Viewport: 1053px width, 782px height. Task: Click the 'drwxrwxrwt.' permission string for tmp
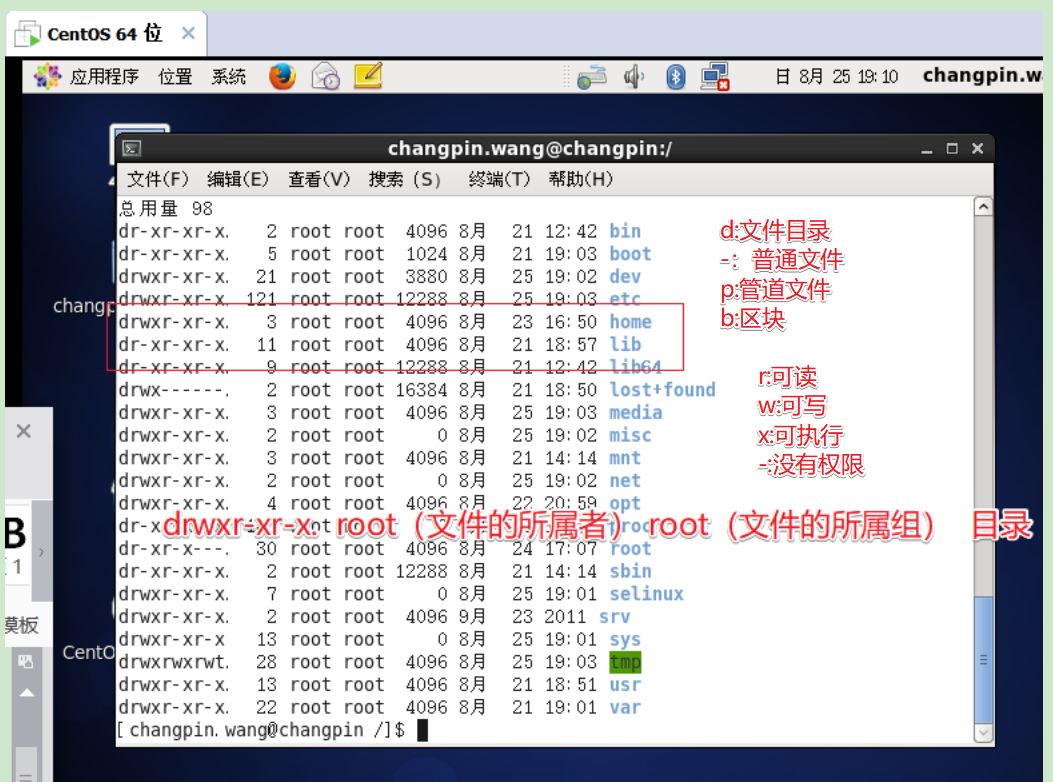pos(175,662)
